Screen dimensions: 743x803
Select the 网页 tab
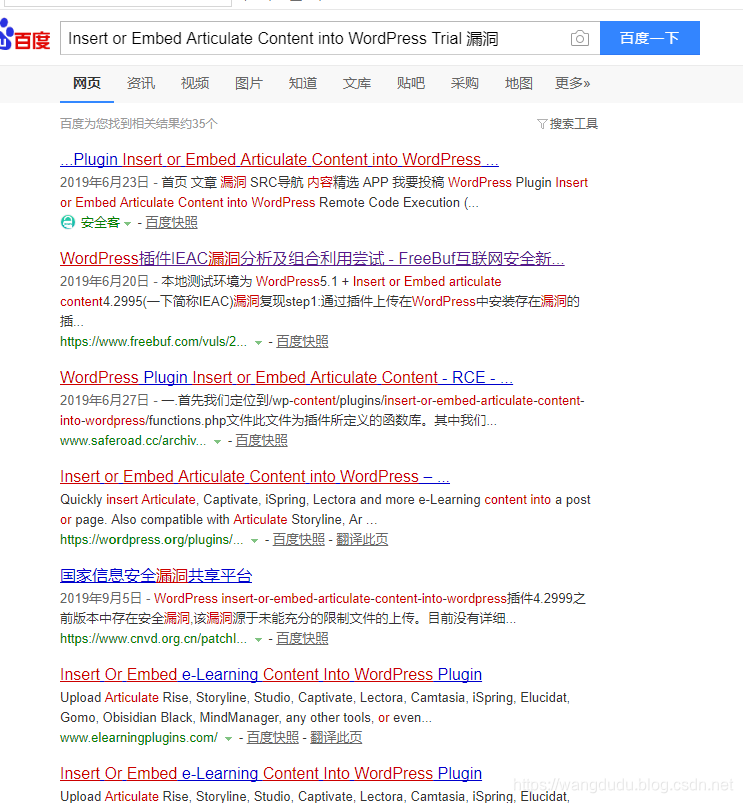coord(87,83)
